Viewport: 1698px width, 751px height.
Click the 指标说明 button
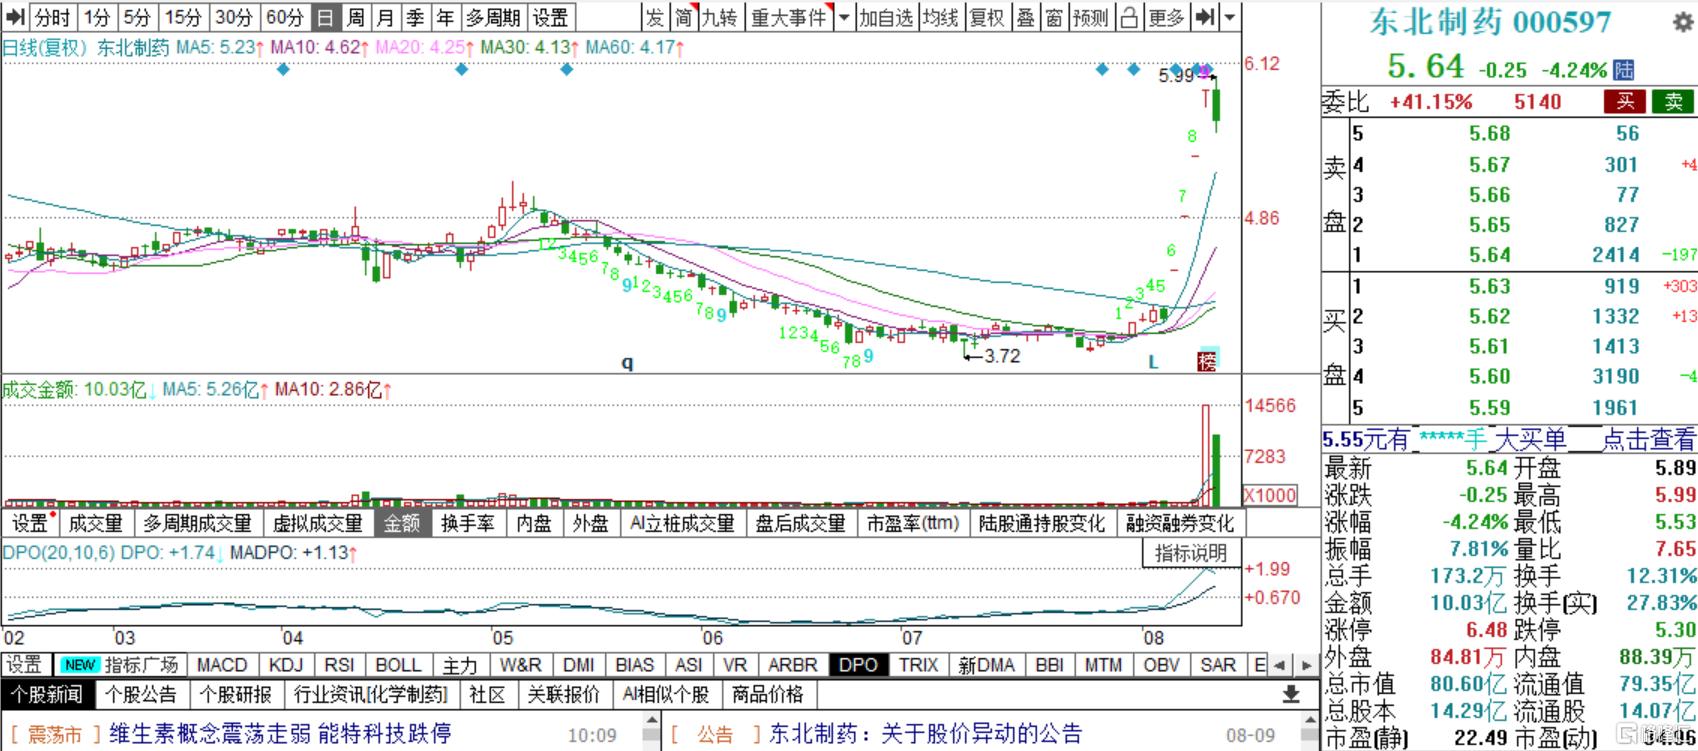click(x=1191, y=553)
